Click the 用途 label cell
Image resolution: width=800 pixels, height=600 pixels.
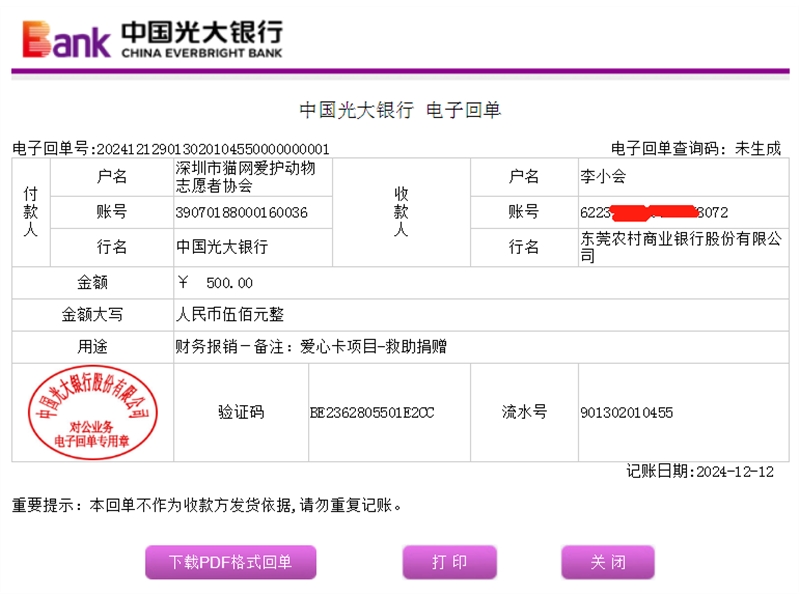point(92,347)
